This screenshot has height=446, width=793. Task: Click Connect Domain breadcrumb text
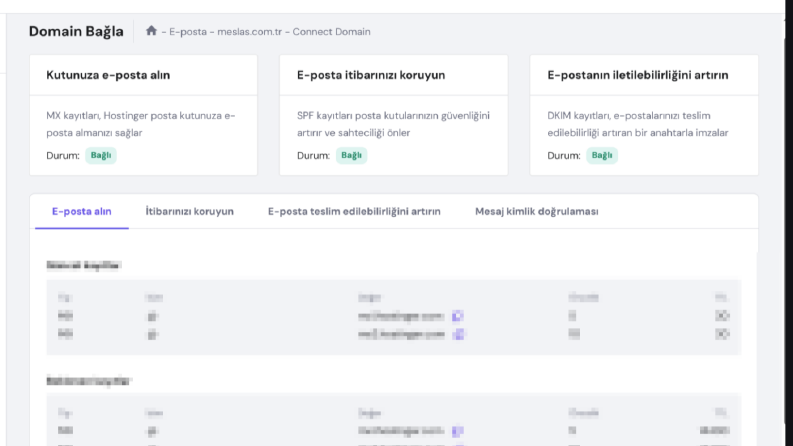point(331,32)
